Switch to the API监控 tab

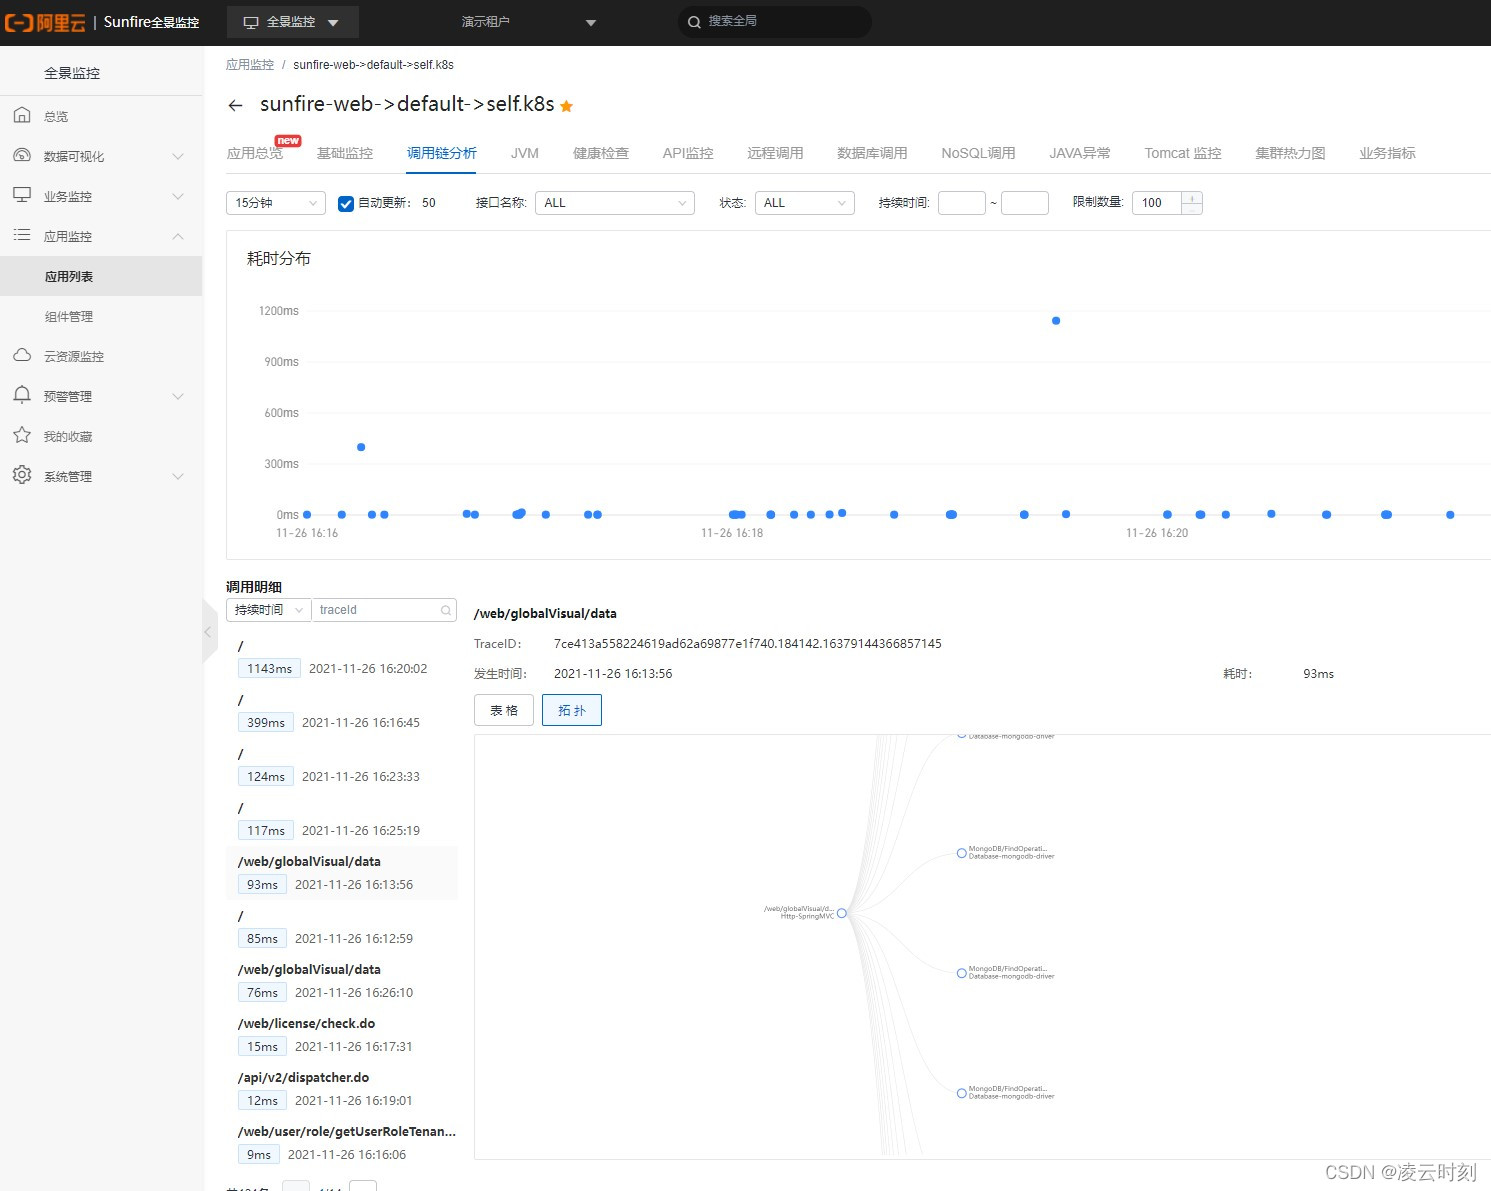[x=688, y=153]
